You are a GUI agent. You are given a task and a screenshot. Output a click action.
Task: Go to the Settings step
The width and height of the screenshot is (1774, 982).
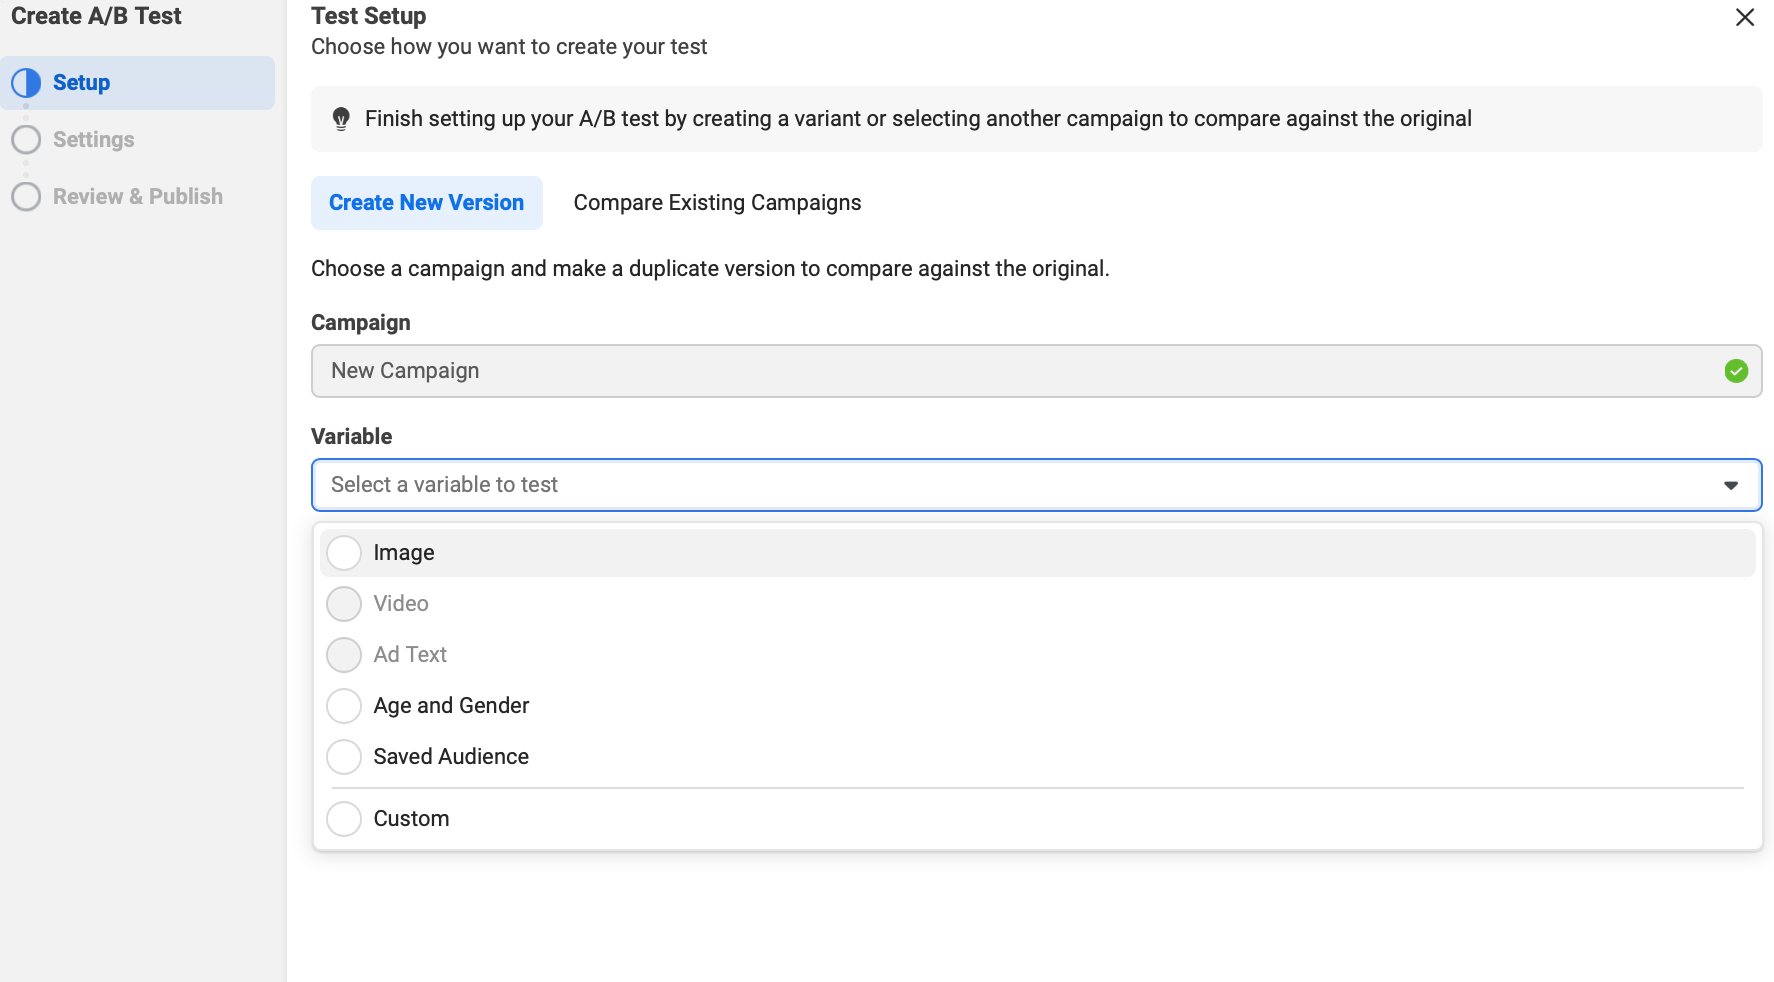pyautogui.click(x=93, y=140)
